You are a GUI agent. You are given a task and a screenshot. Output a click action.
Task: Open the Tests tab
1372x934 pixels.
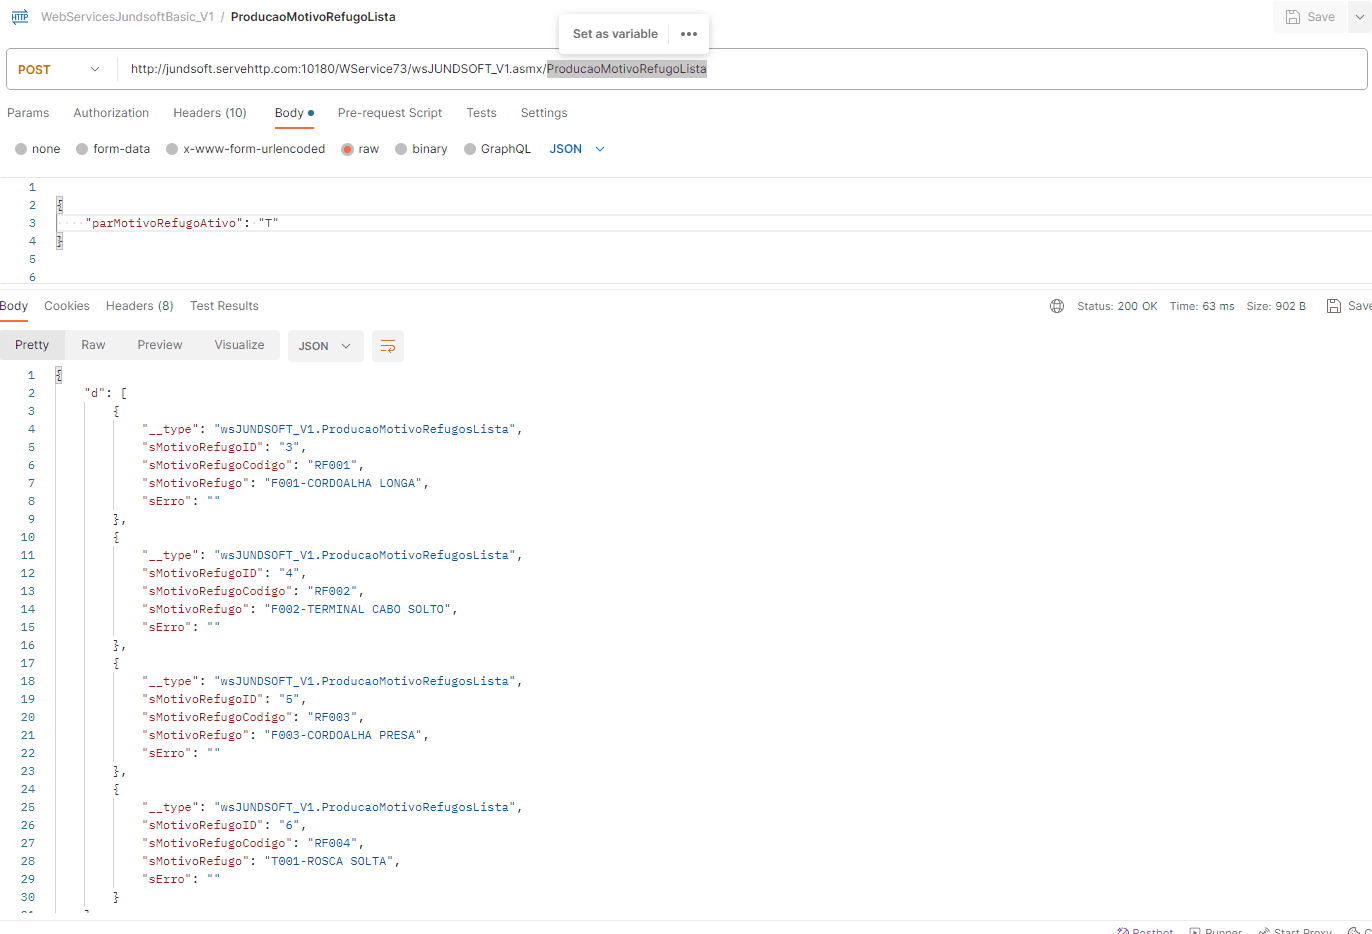coord(481,113)
